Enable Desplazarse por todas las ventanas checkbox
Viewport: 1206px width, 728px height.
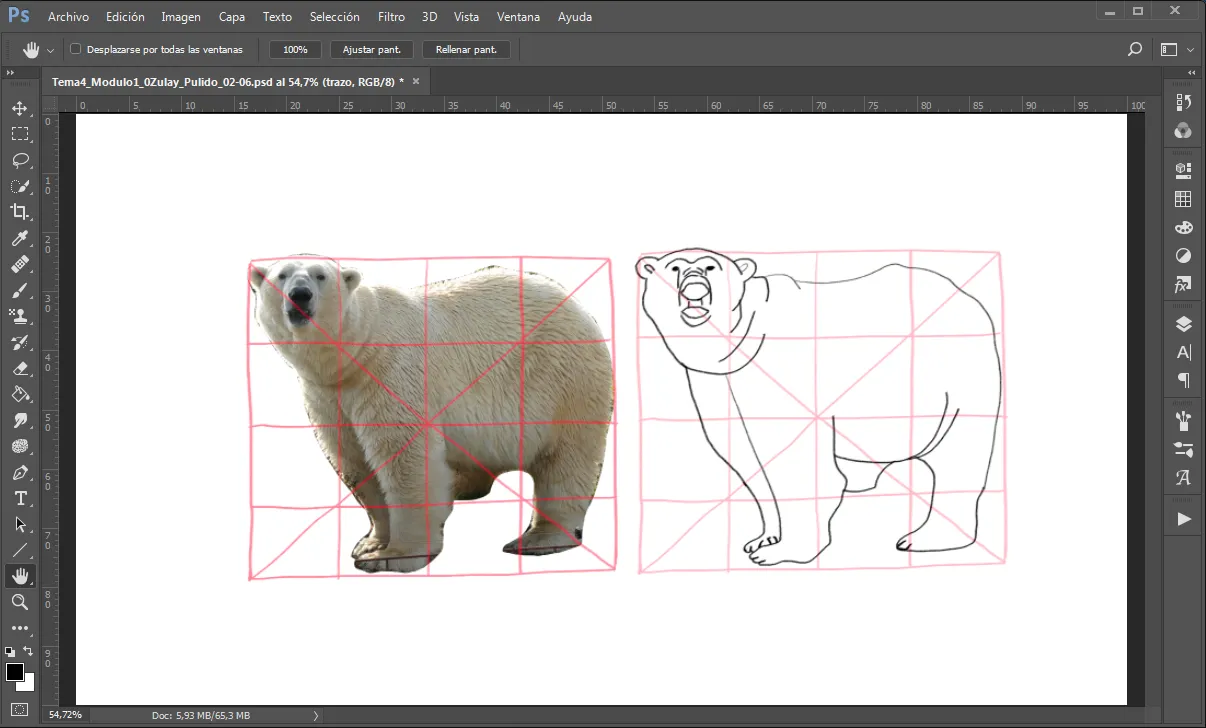(76, 49)
